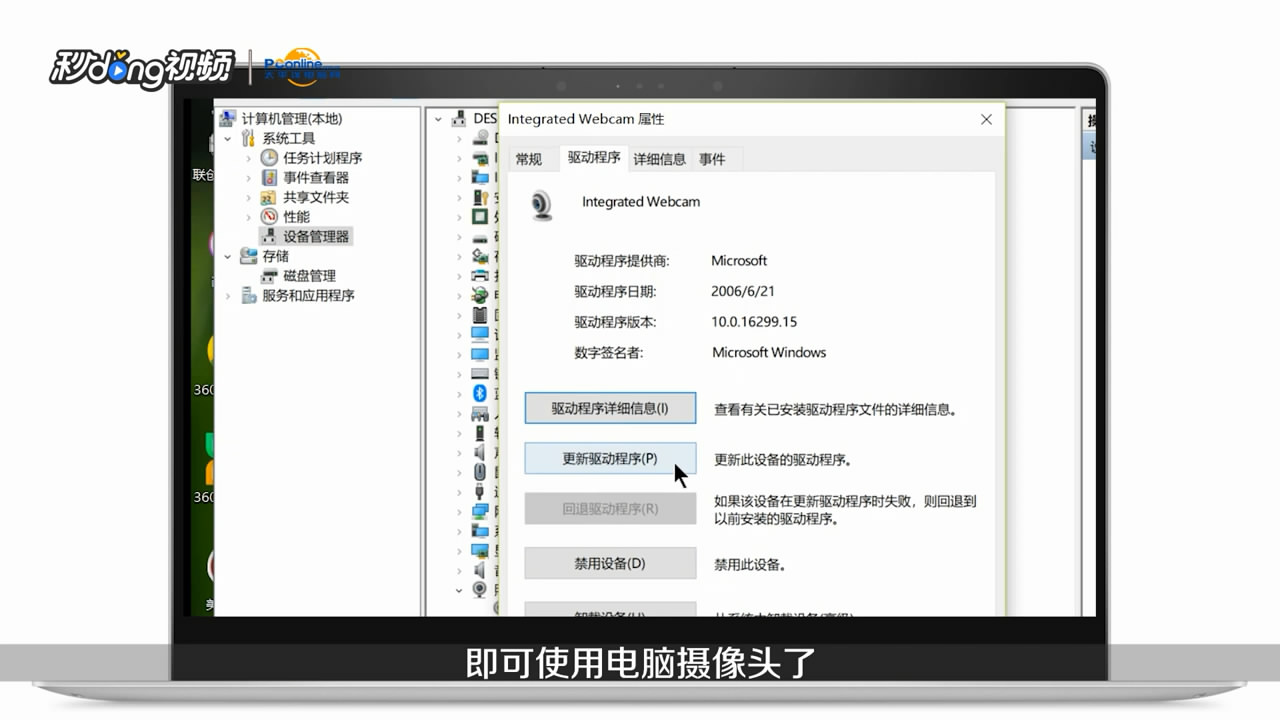
Task: Click the mouse device category icon
Action: point(480,471)
